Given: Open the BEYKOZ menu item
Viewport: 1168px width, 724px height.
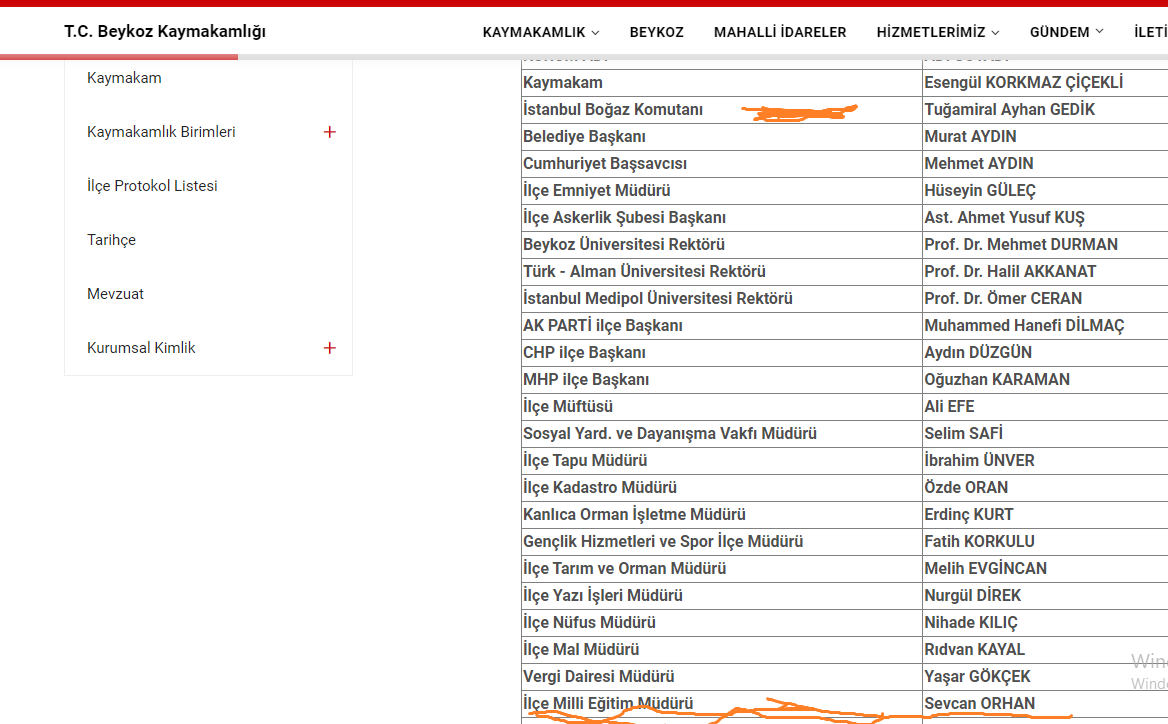Looking at the screenshot, I should (656, 32).
